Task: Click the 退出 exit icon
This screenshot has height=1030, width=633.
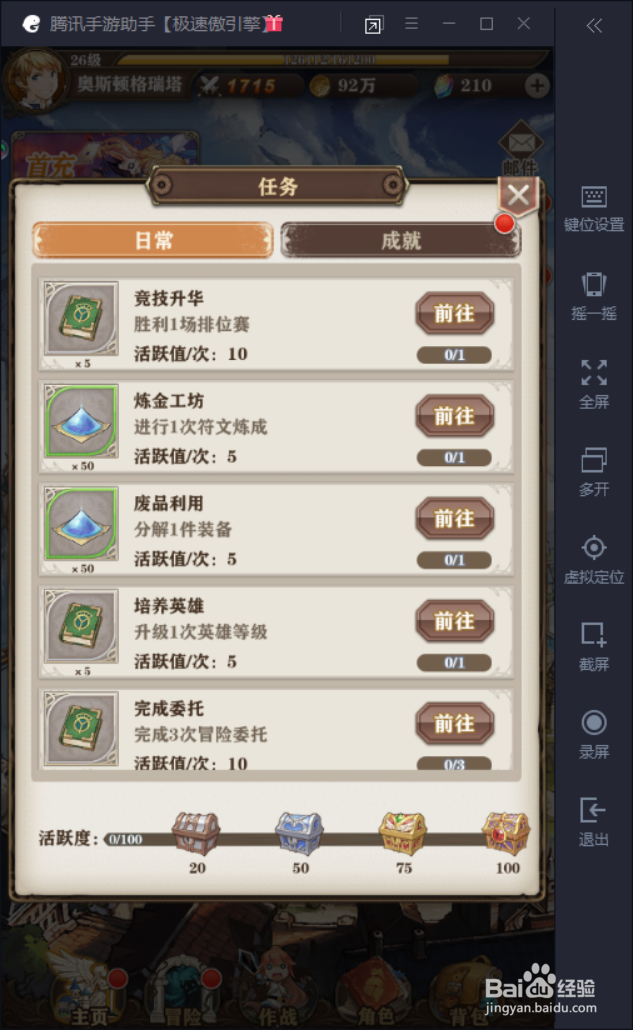Action: tap(594, 810)
